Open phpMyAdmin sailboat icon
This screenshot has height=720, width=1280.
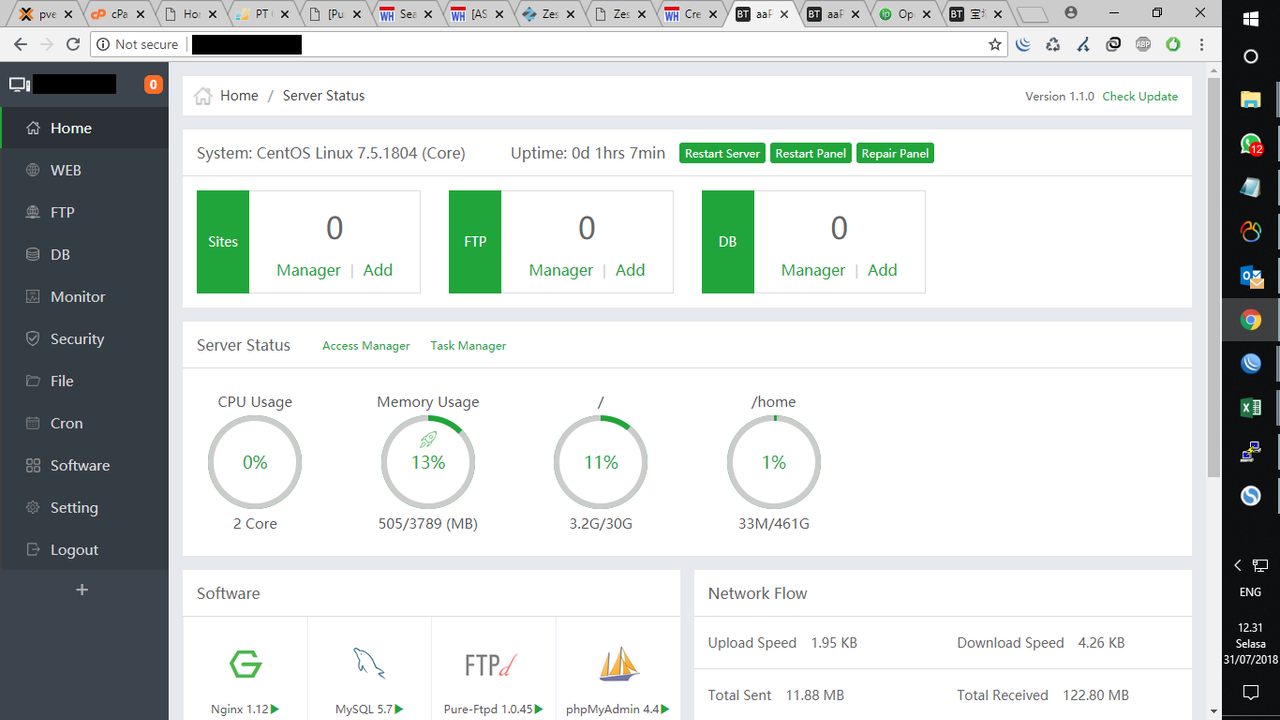[618, 664]
